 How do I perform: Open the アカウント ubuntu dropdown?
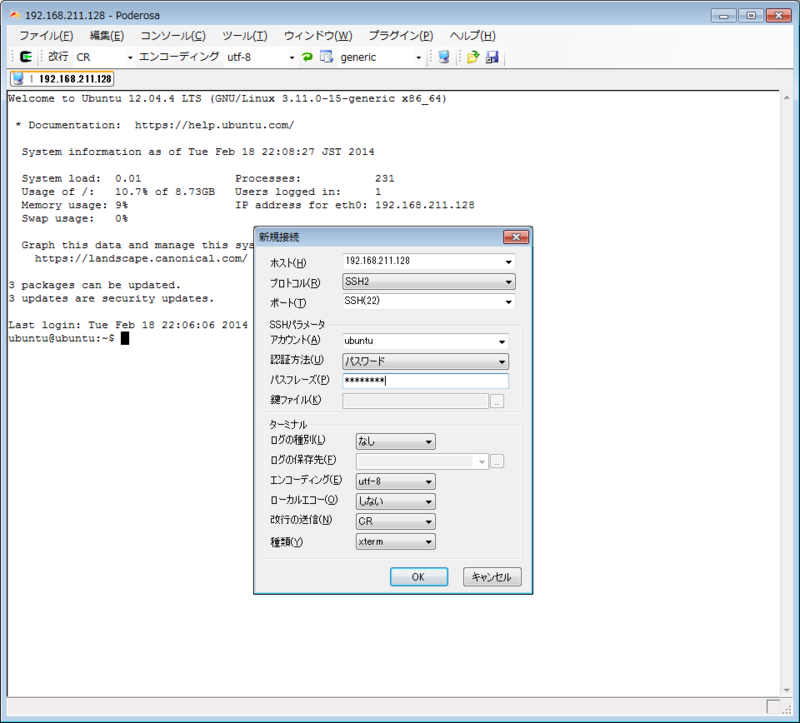(x=502, y=341)
